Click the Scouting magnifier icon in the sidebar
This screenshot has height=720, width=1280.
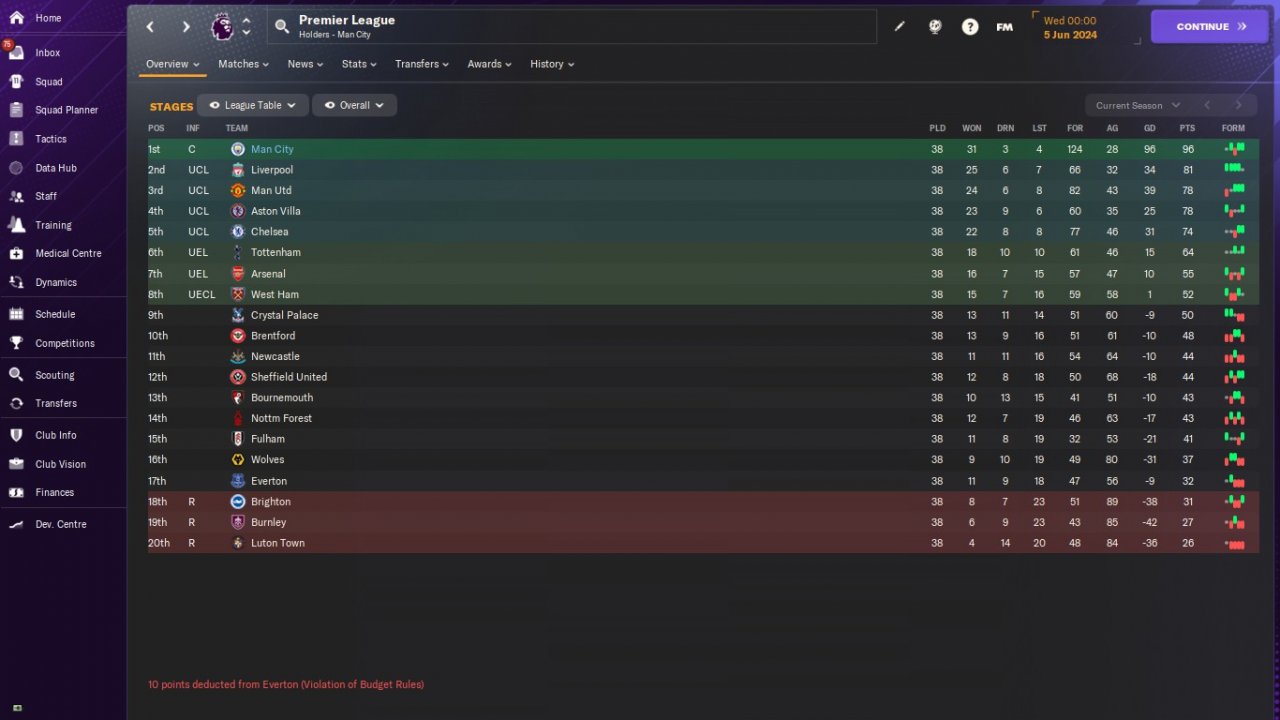click(x=16, y=375)
